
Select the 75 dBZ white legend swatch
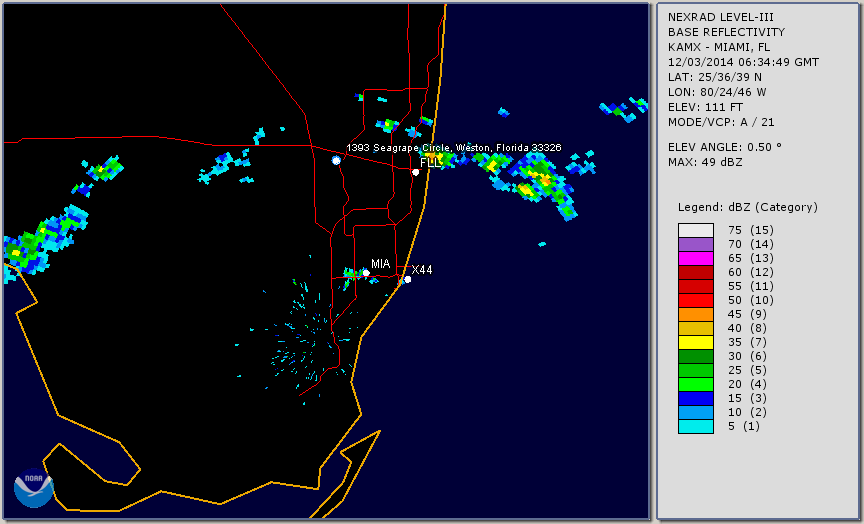[695, 230]
